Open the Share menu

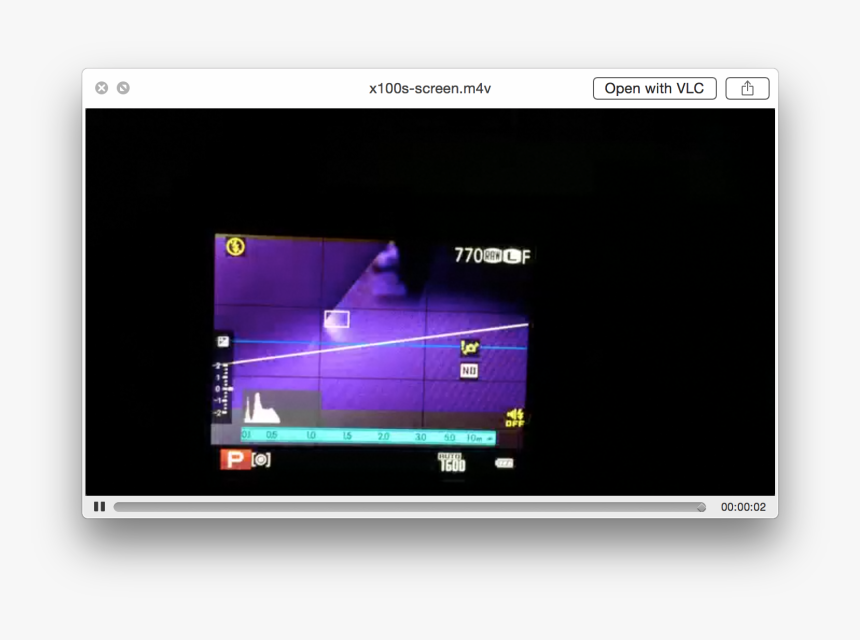pyautogui.click(x=747, y=88)
